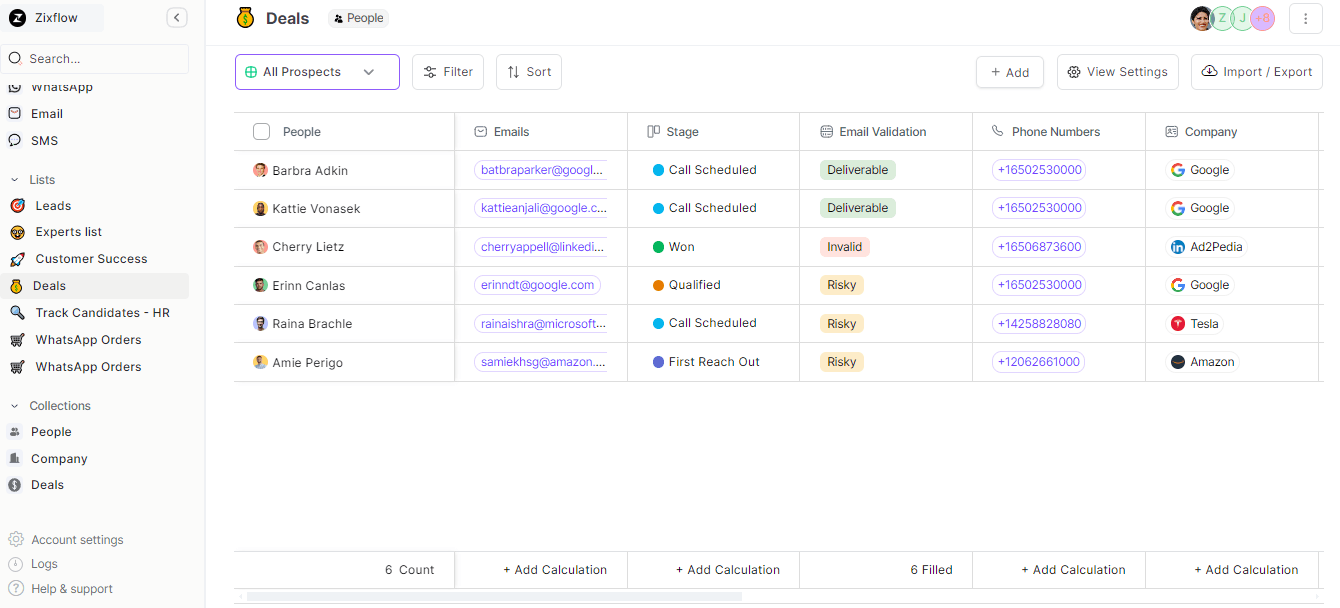Click the Search input field
Screen dimensions: 1340x608
[100, 59]
